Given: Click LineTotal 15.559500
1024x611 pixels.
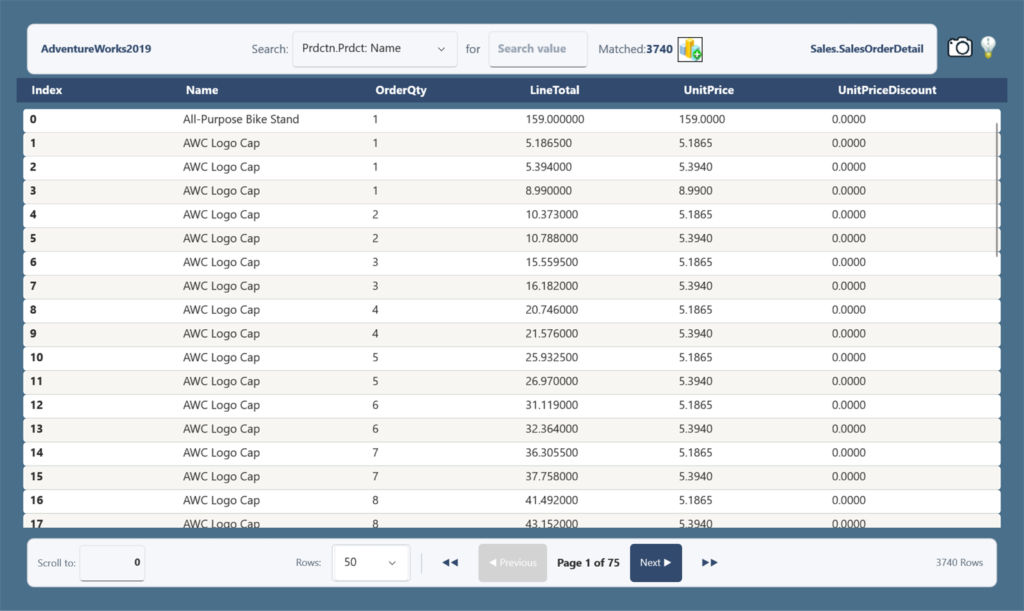Looking at the screenshot, I should [552, 262].
